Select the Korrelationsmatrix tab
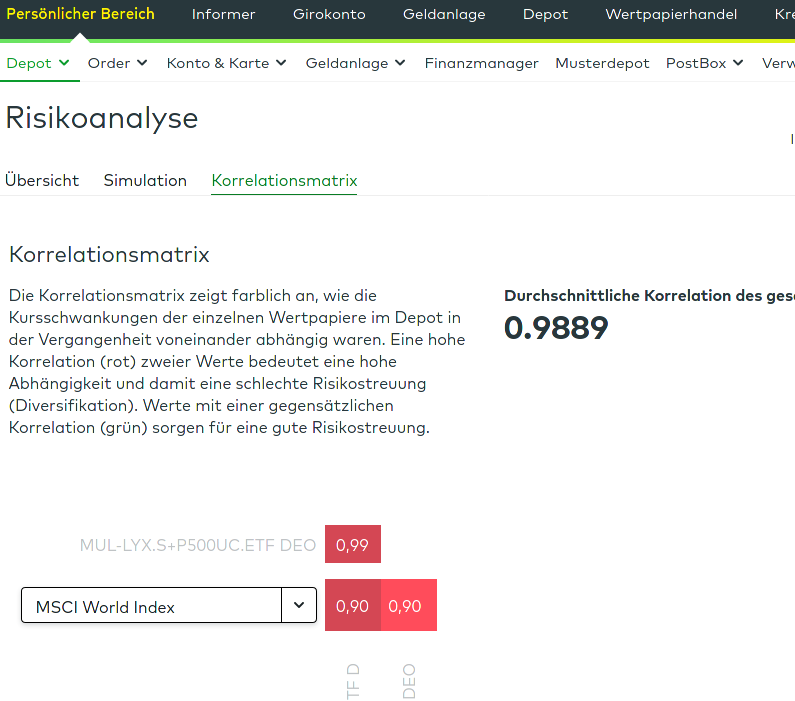The image size is (795, 701). (284, 181)
